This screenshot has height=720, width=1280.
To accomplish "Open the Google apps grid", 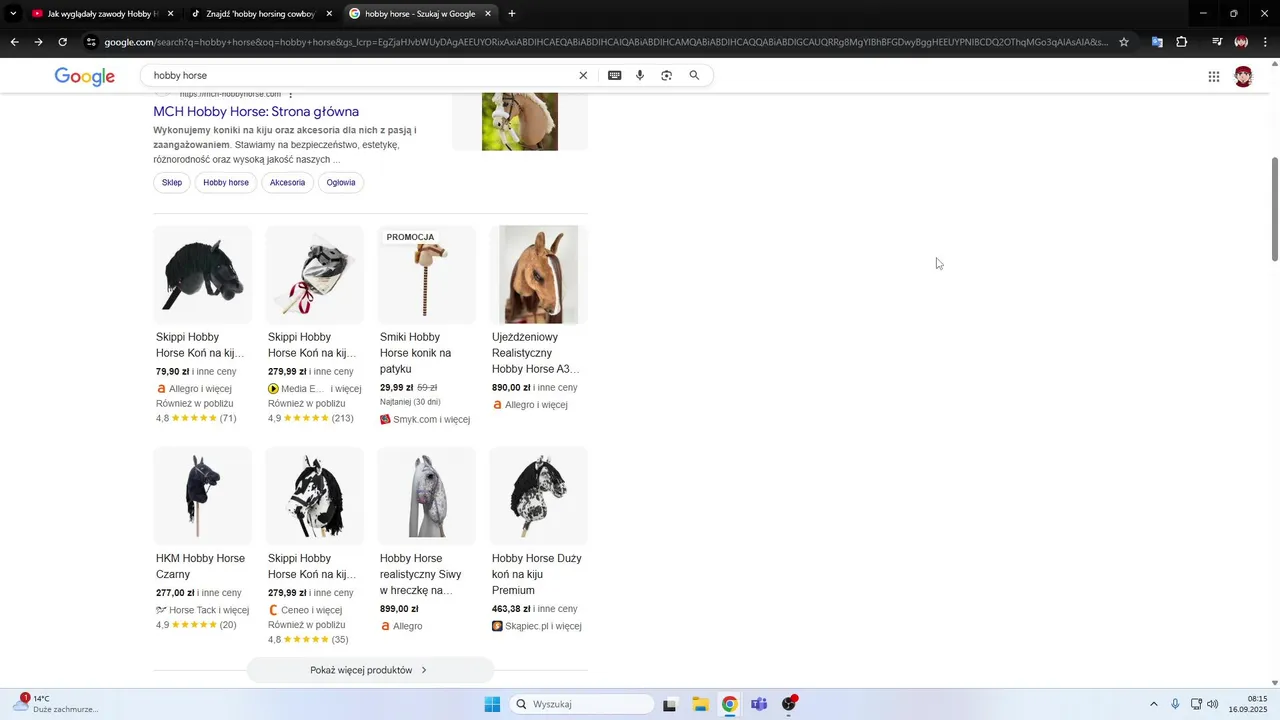I will coord(1214,77).
